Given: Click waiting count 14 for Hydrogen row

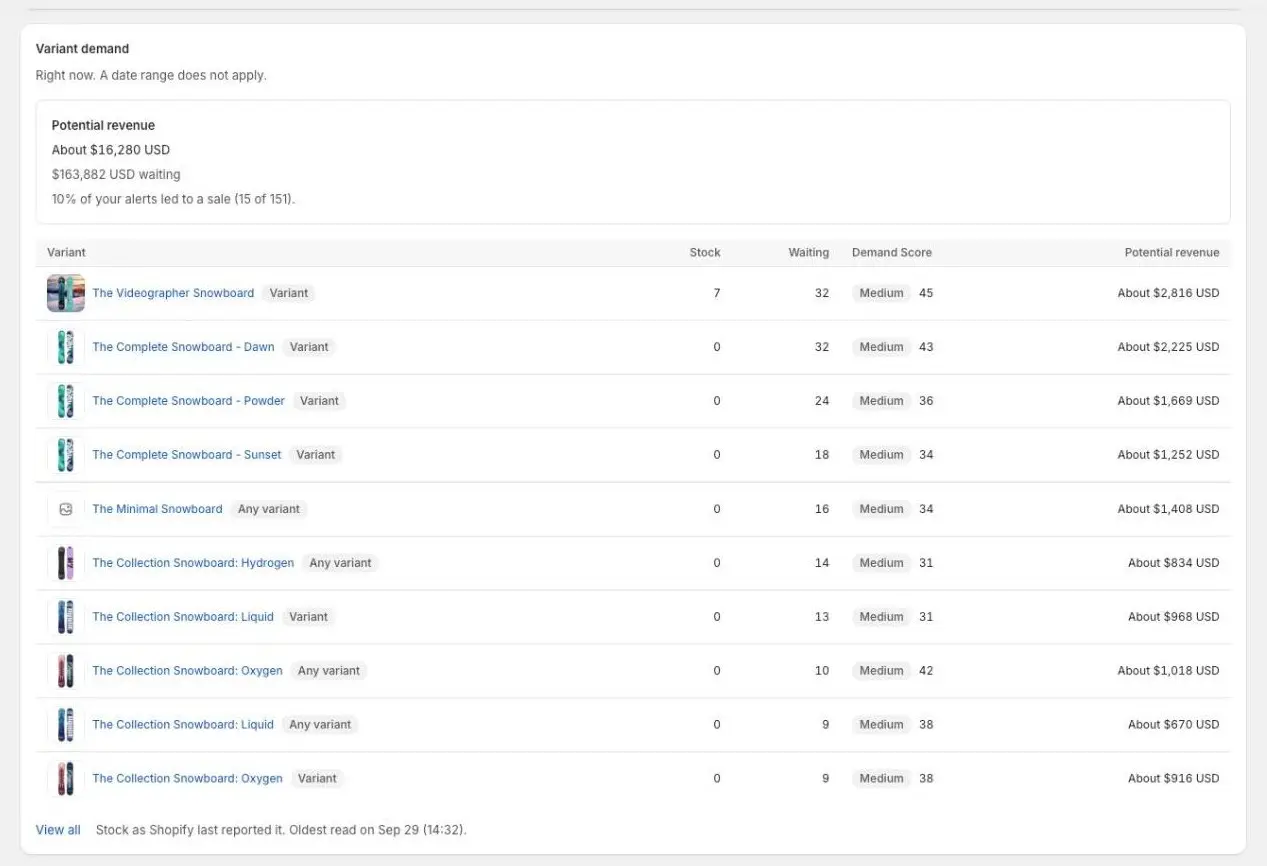Looking at the screenshot, I should pyautogui.click(x=822, y=563).
